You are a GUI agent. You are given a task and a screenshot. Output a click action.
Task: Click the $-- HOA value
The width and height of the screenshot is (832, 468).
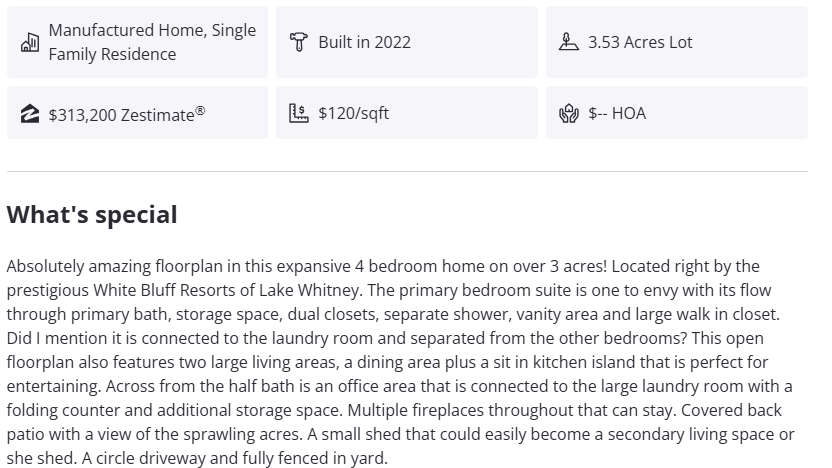coord(617,113)
